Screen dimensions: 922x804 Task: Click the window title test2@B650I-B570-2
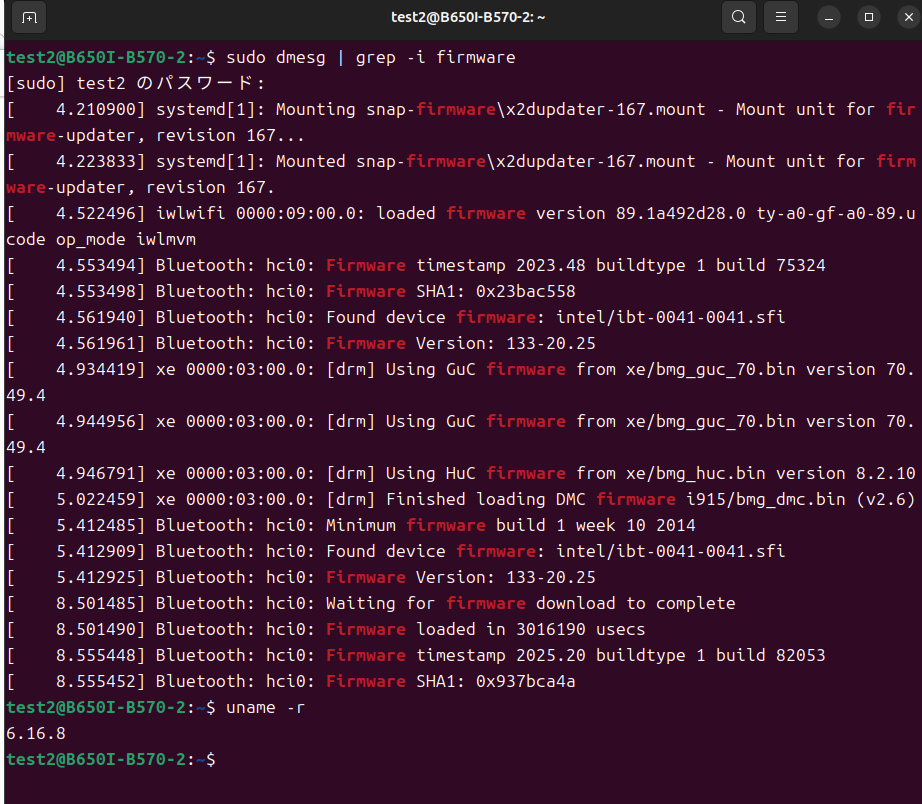(468, 17)
